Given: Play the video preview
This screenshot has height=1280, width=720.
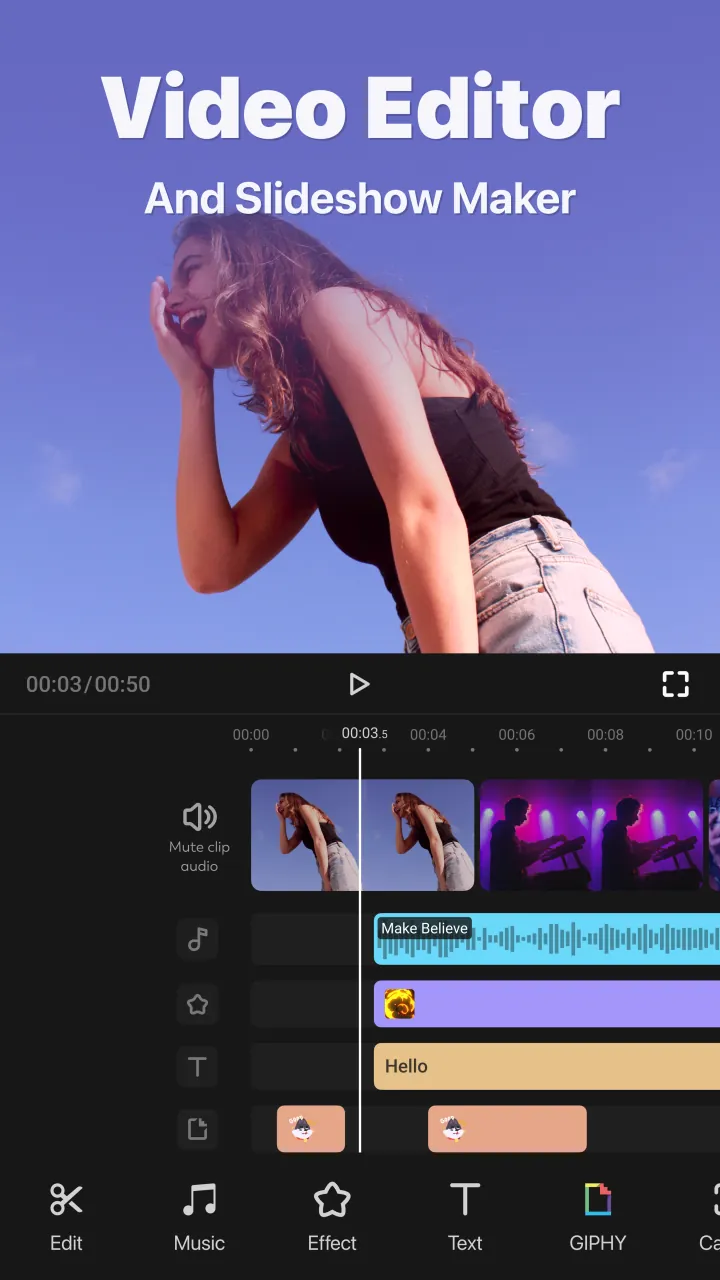Looking at the screenshot, I should coord(359,684).
